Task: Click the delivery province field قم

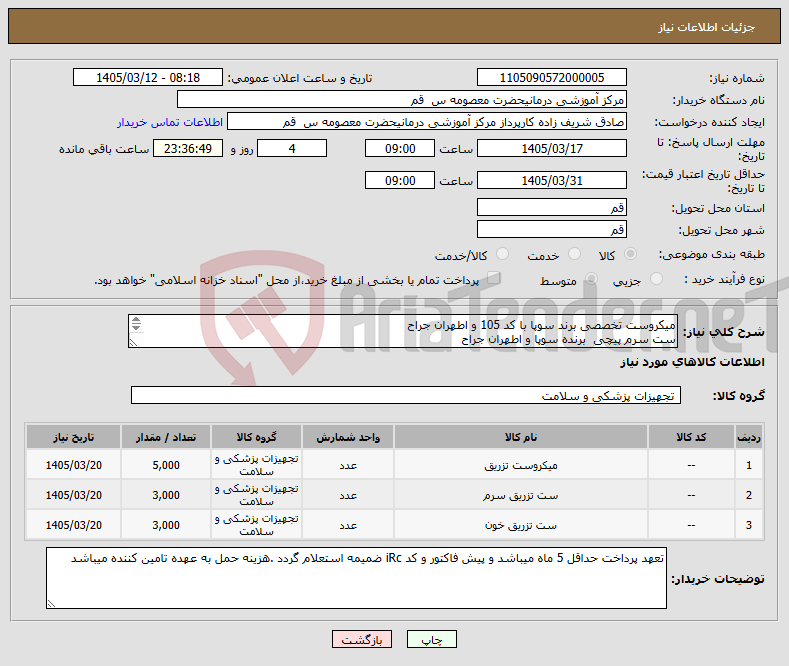Action: [551, 207]
